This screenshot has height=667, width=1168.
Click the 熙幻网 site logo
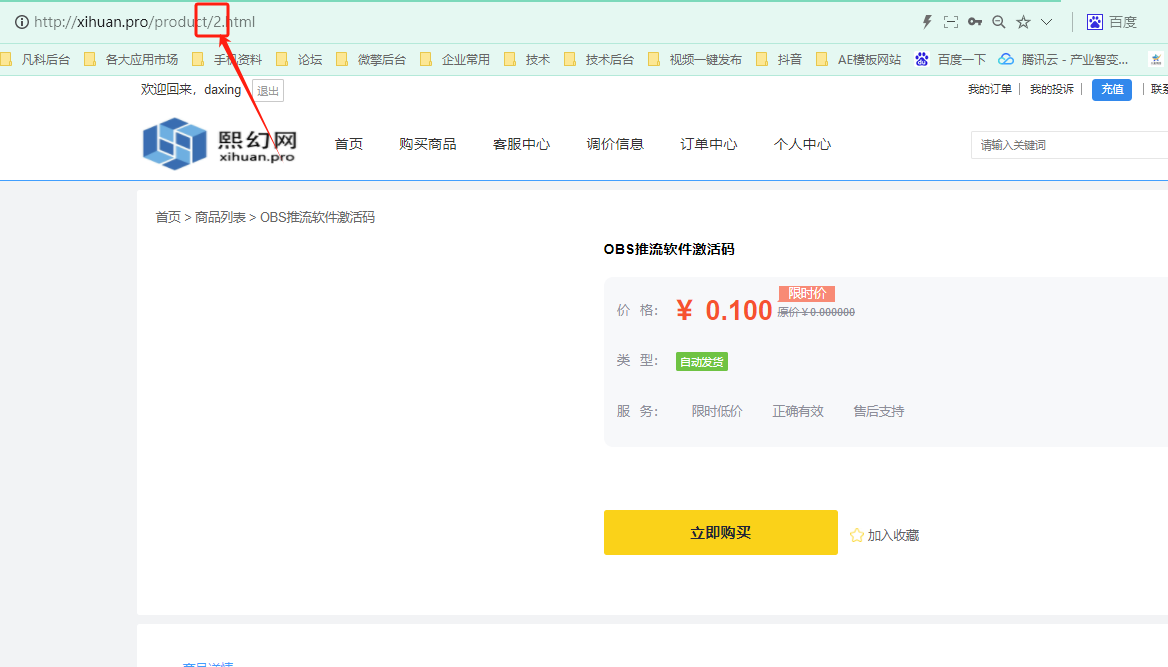coord(220,144)
